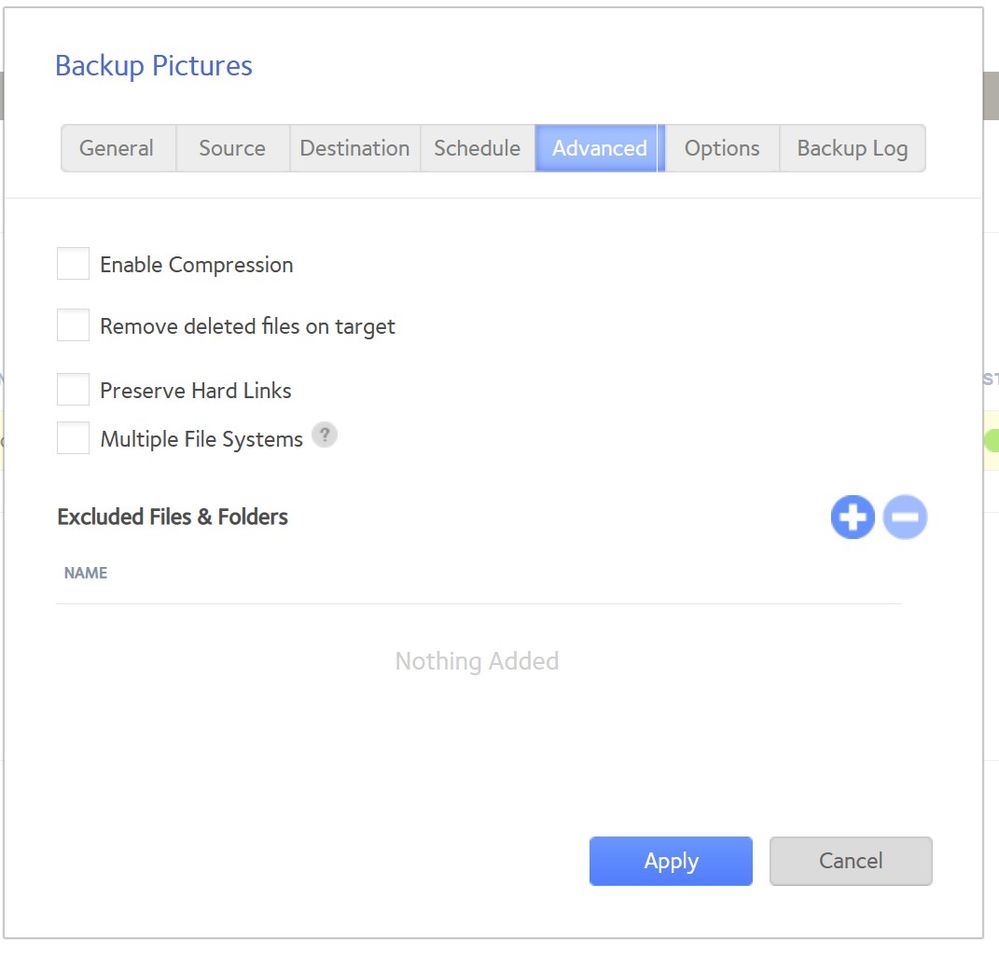Click the Excluded Files & Folders heading
The image size is (999, 953).
click(173, 517)
